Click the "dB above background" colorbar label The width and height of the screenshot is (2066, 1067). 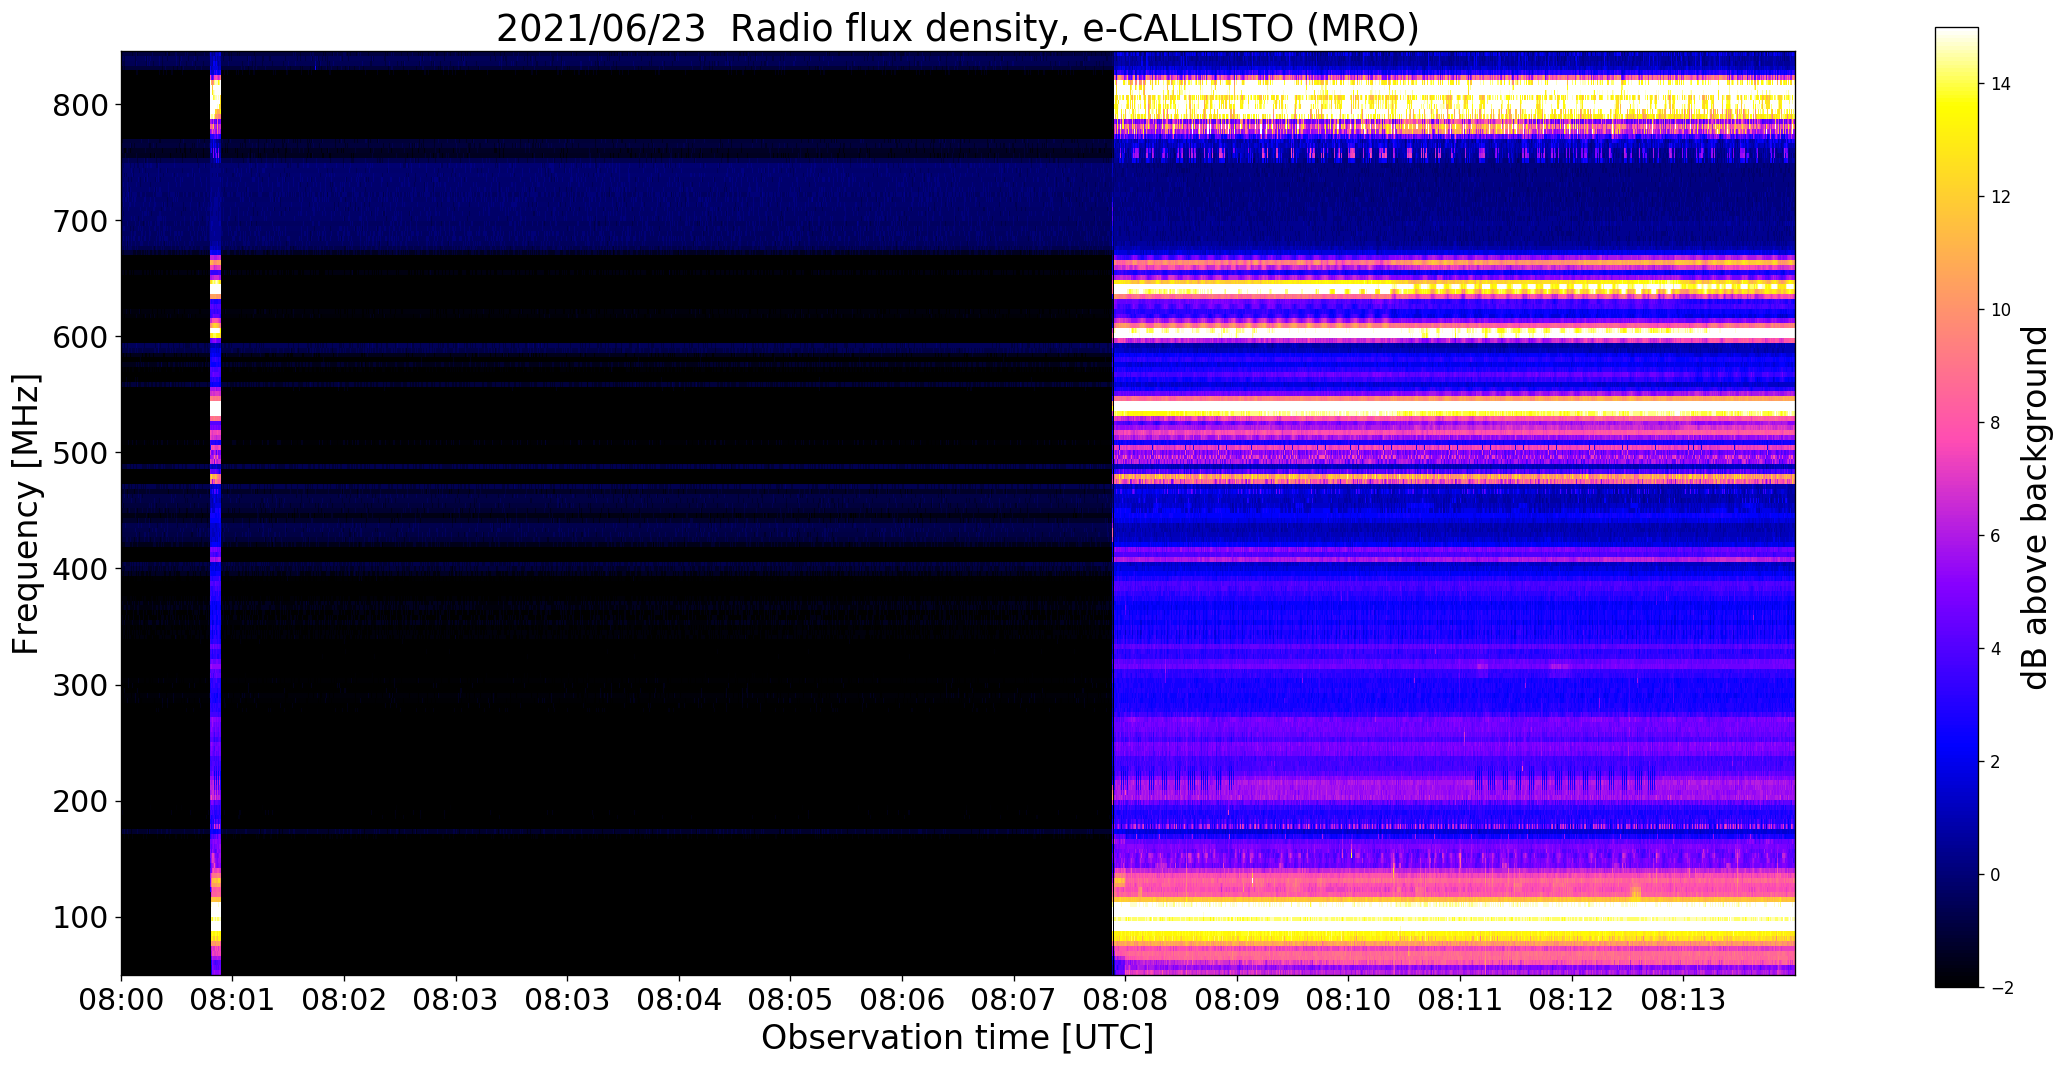pyautogui.click(x=2034, y=507)
